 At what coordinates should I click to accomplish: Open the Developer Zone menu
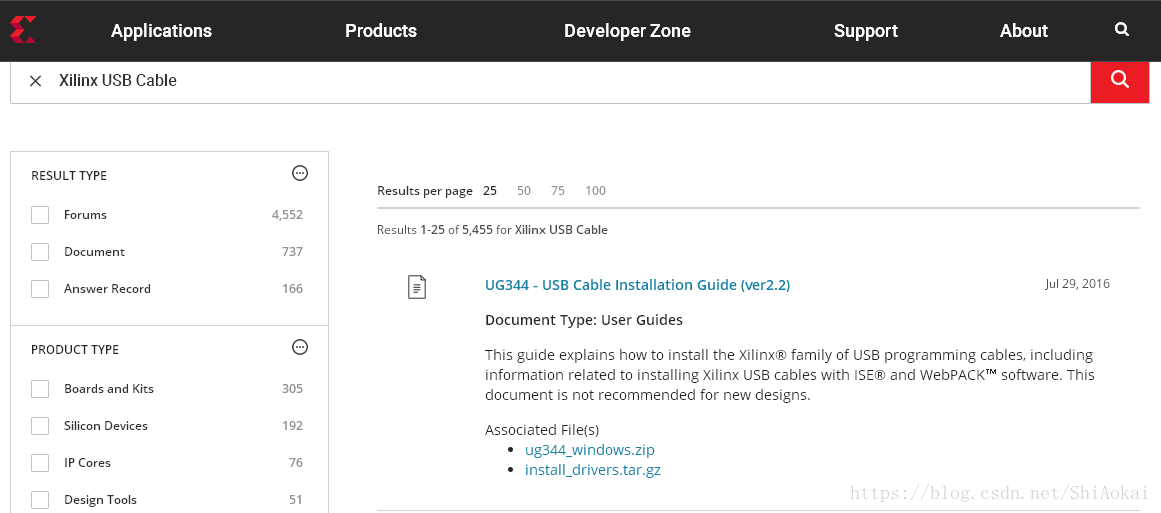(x=627, y=30)
